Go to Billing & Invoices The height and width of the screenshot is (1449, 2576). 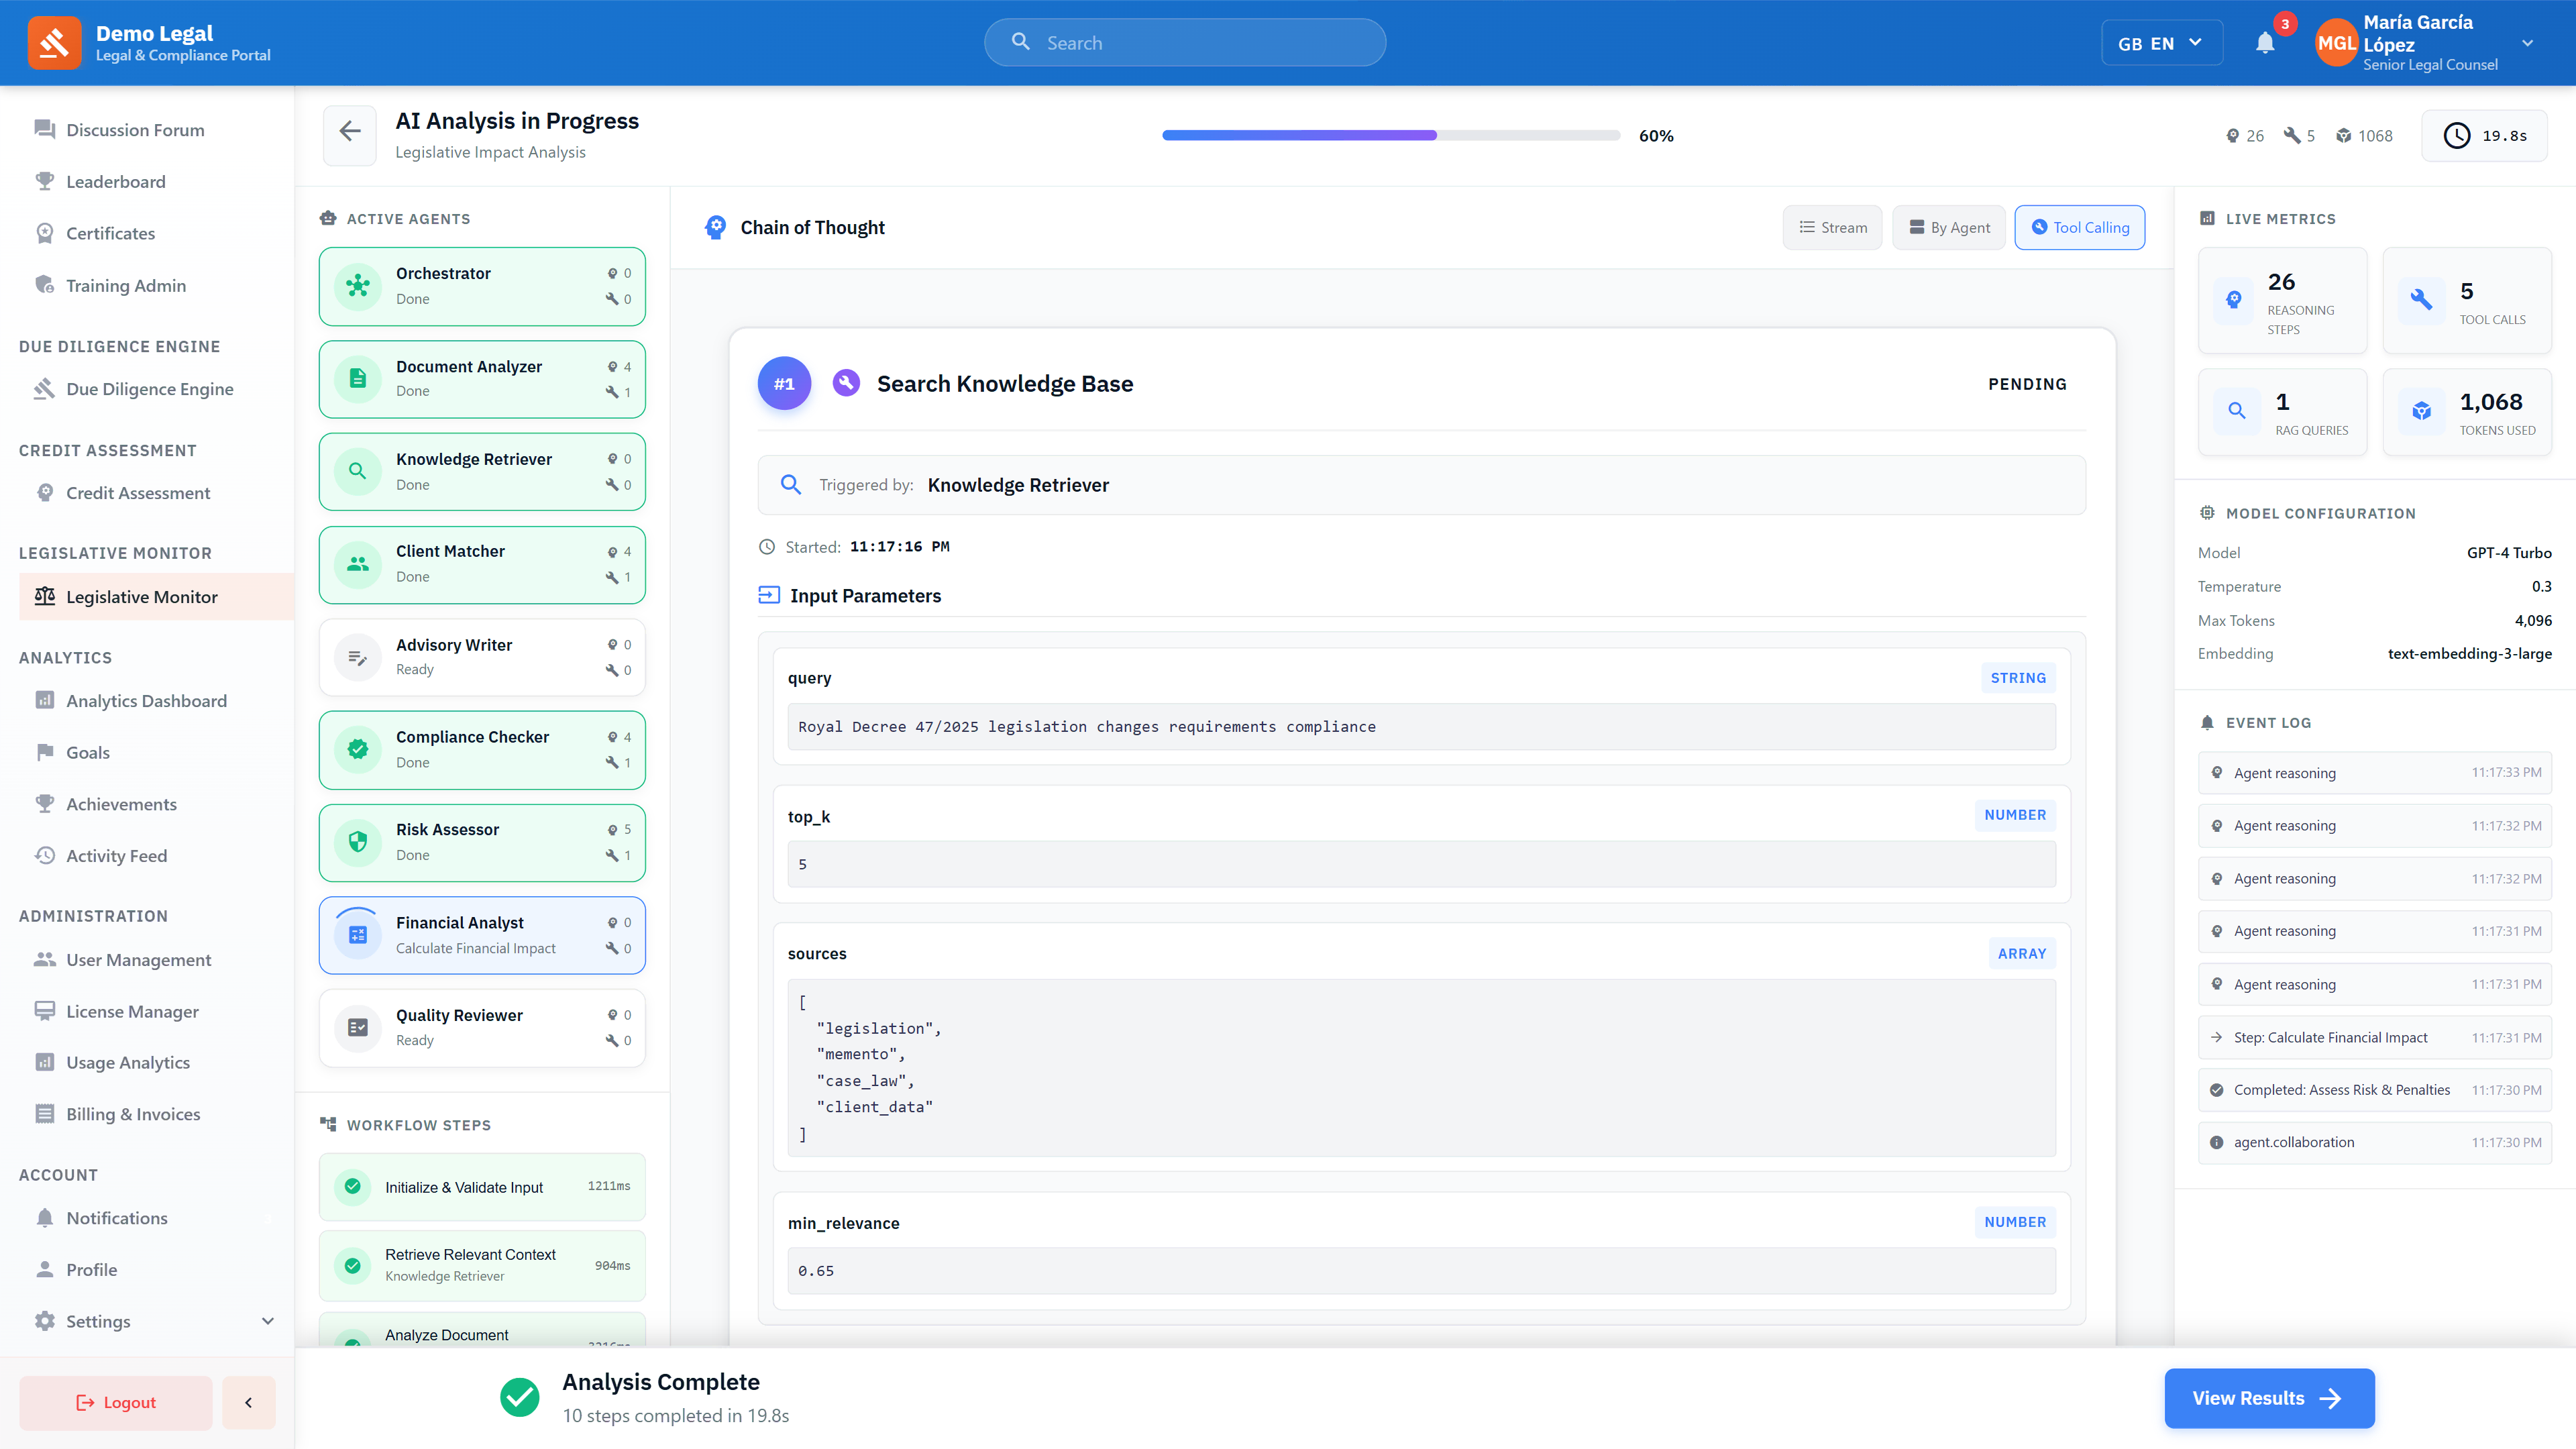(x=132, y=1113)
